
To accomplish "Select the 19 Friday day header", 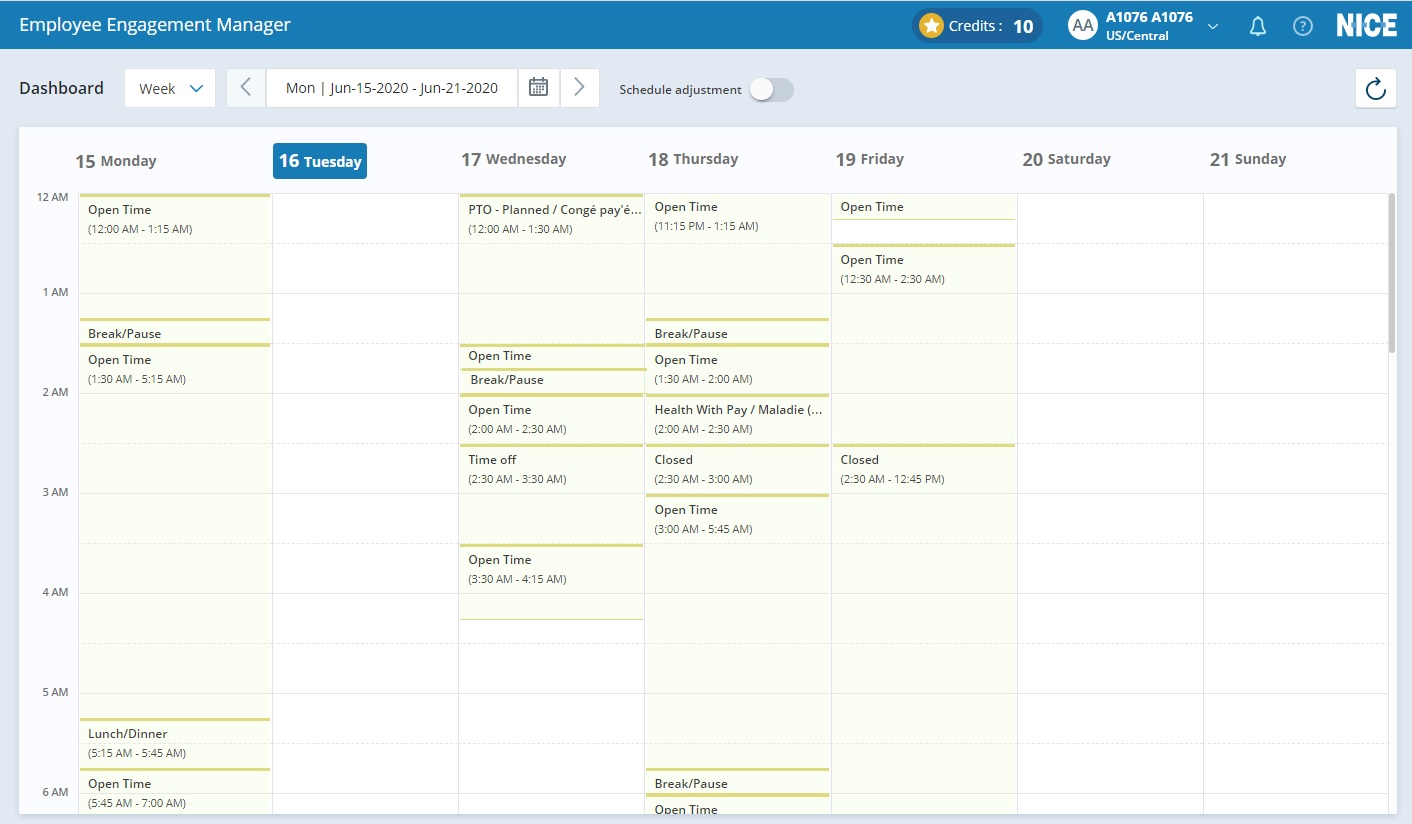I will (x=869, y=159).
